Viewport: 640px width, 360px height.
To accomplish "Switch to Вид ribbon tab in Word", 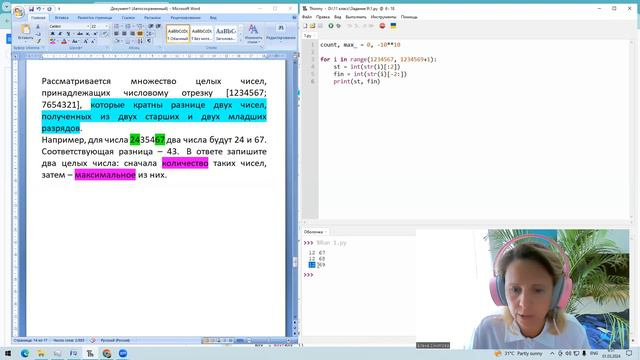I will tap(213, 18).
